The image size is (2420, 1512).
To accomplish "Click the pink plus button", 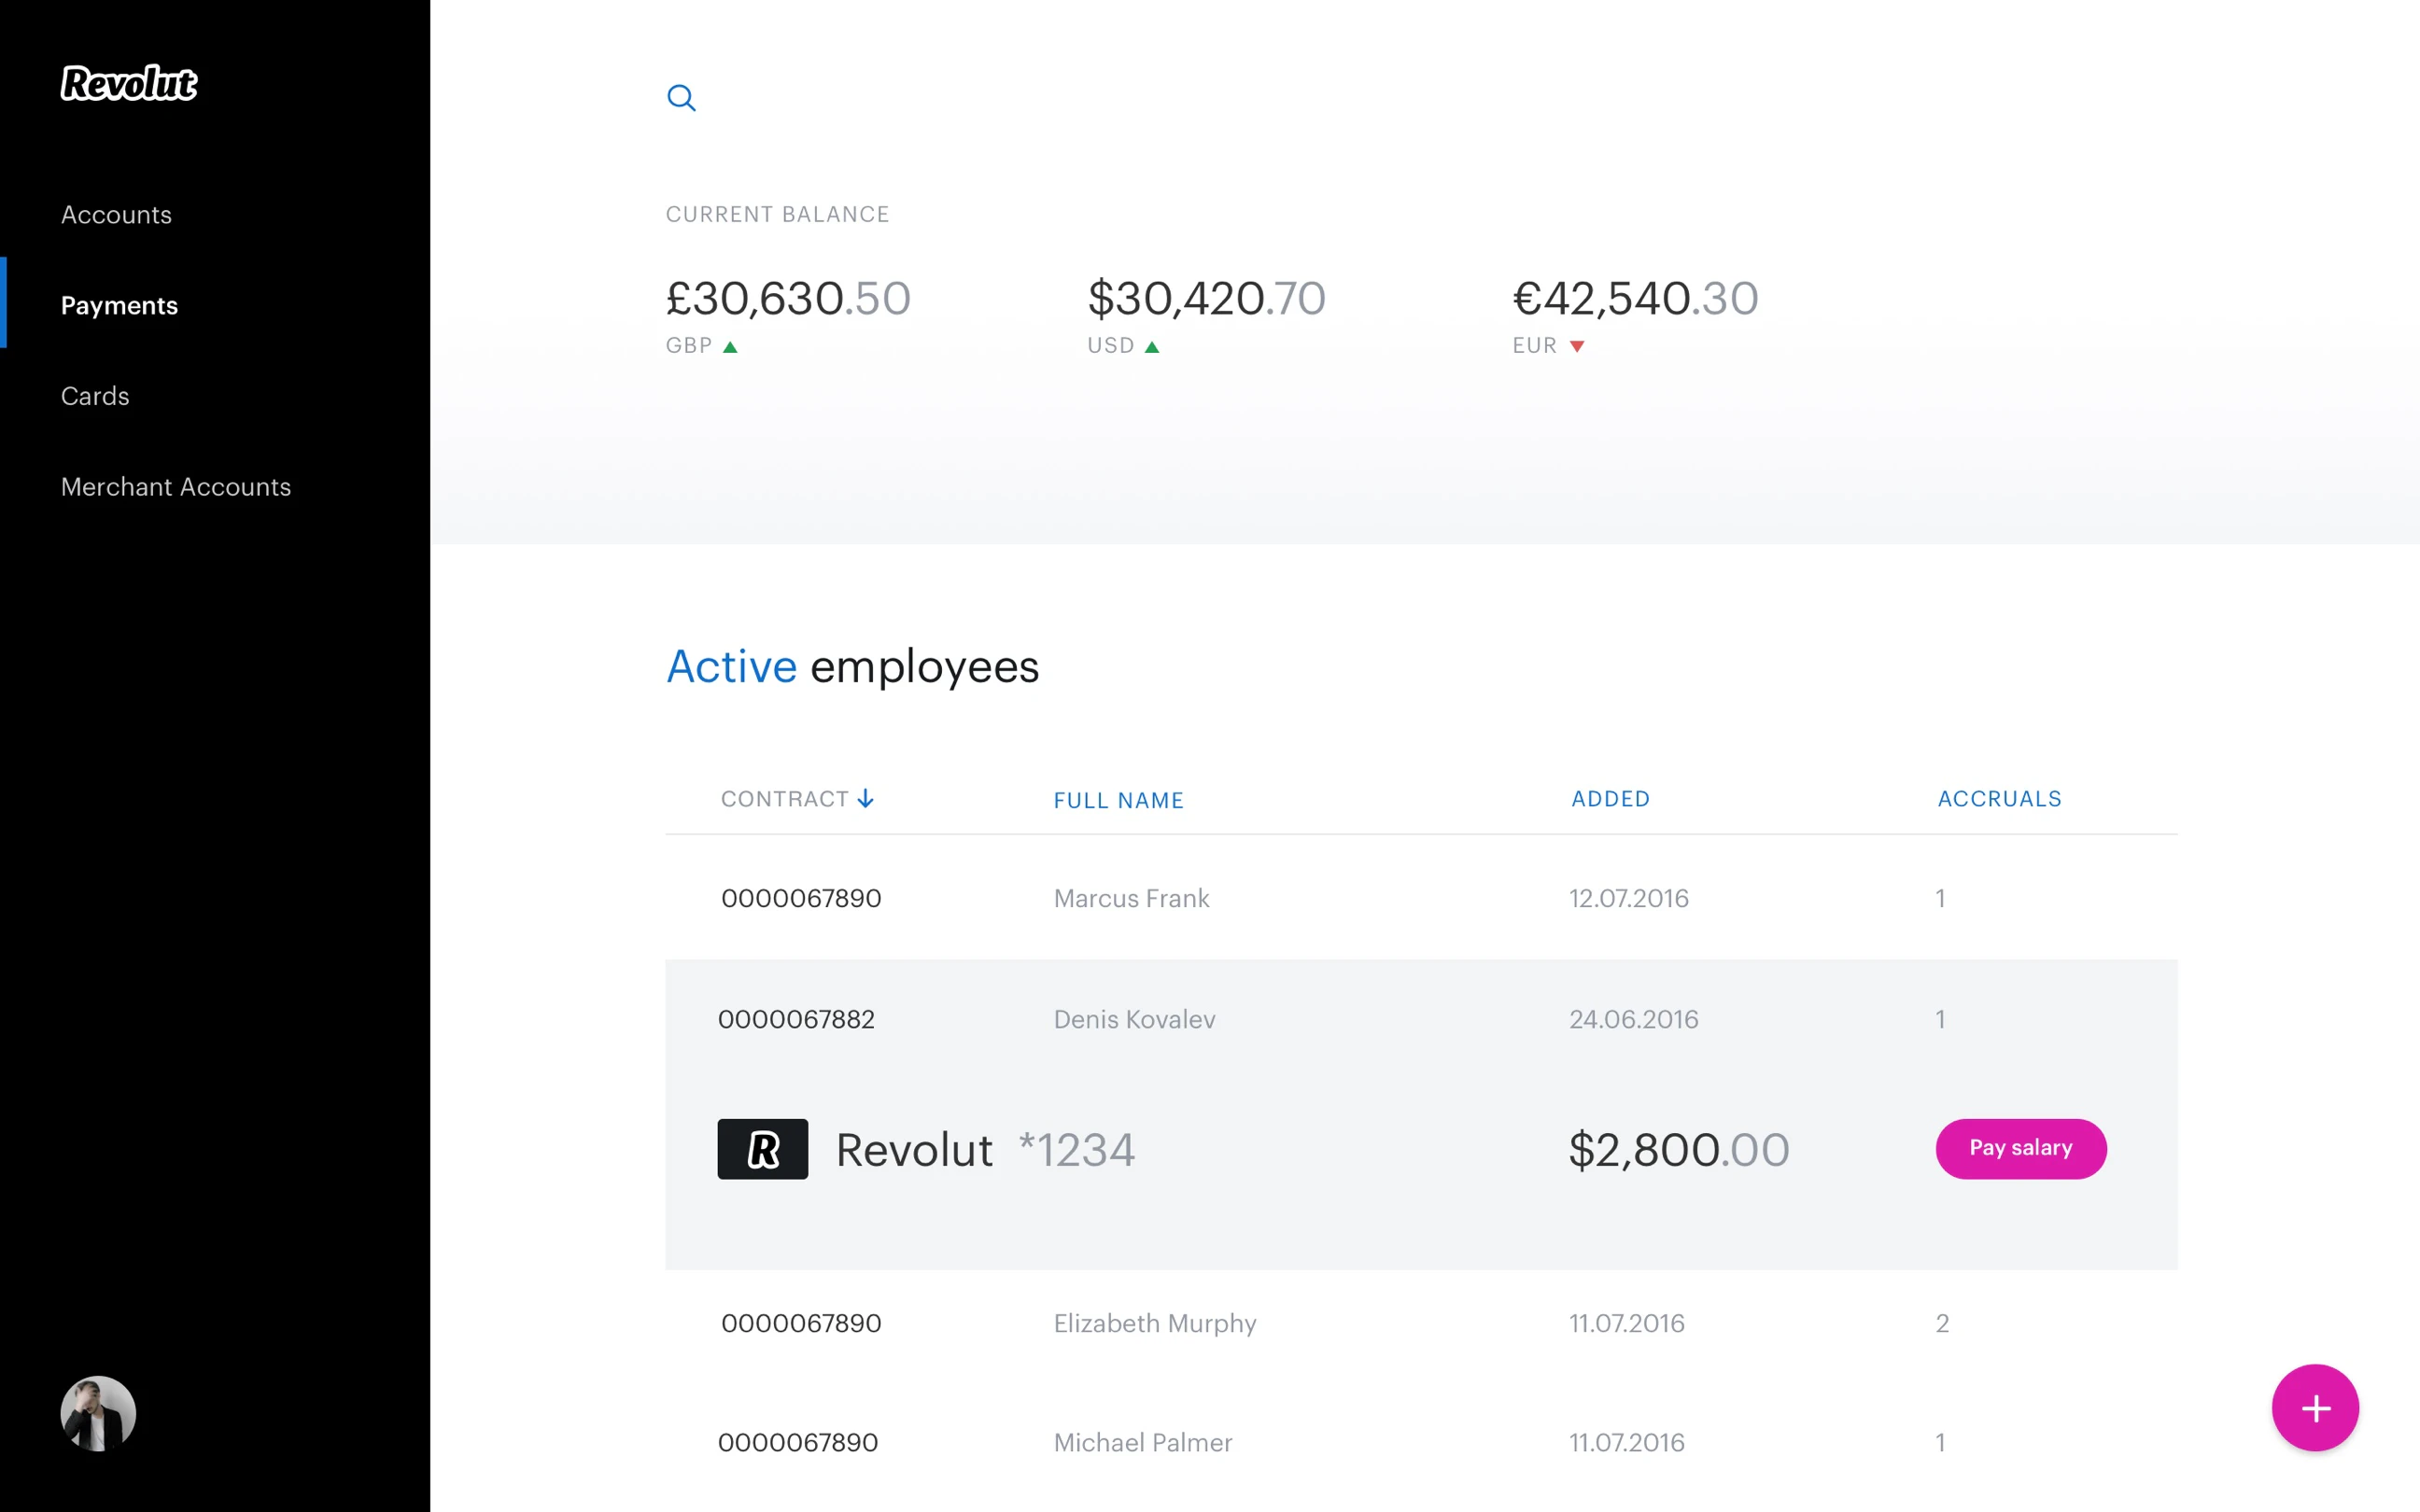I will tap(2315, 1407).
